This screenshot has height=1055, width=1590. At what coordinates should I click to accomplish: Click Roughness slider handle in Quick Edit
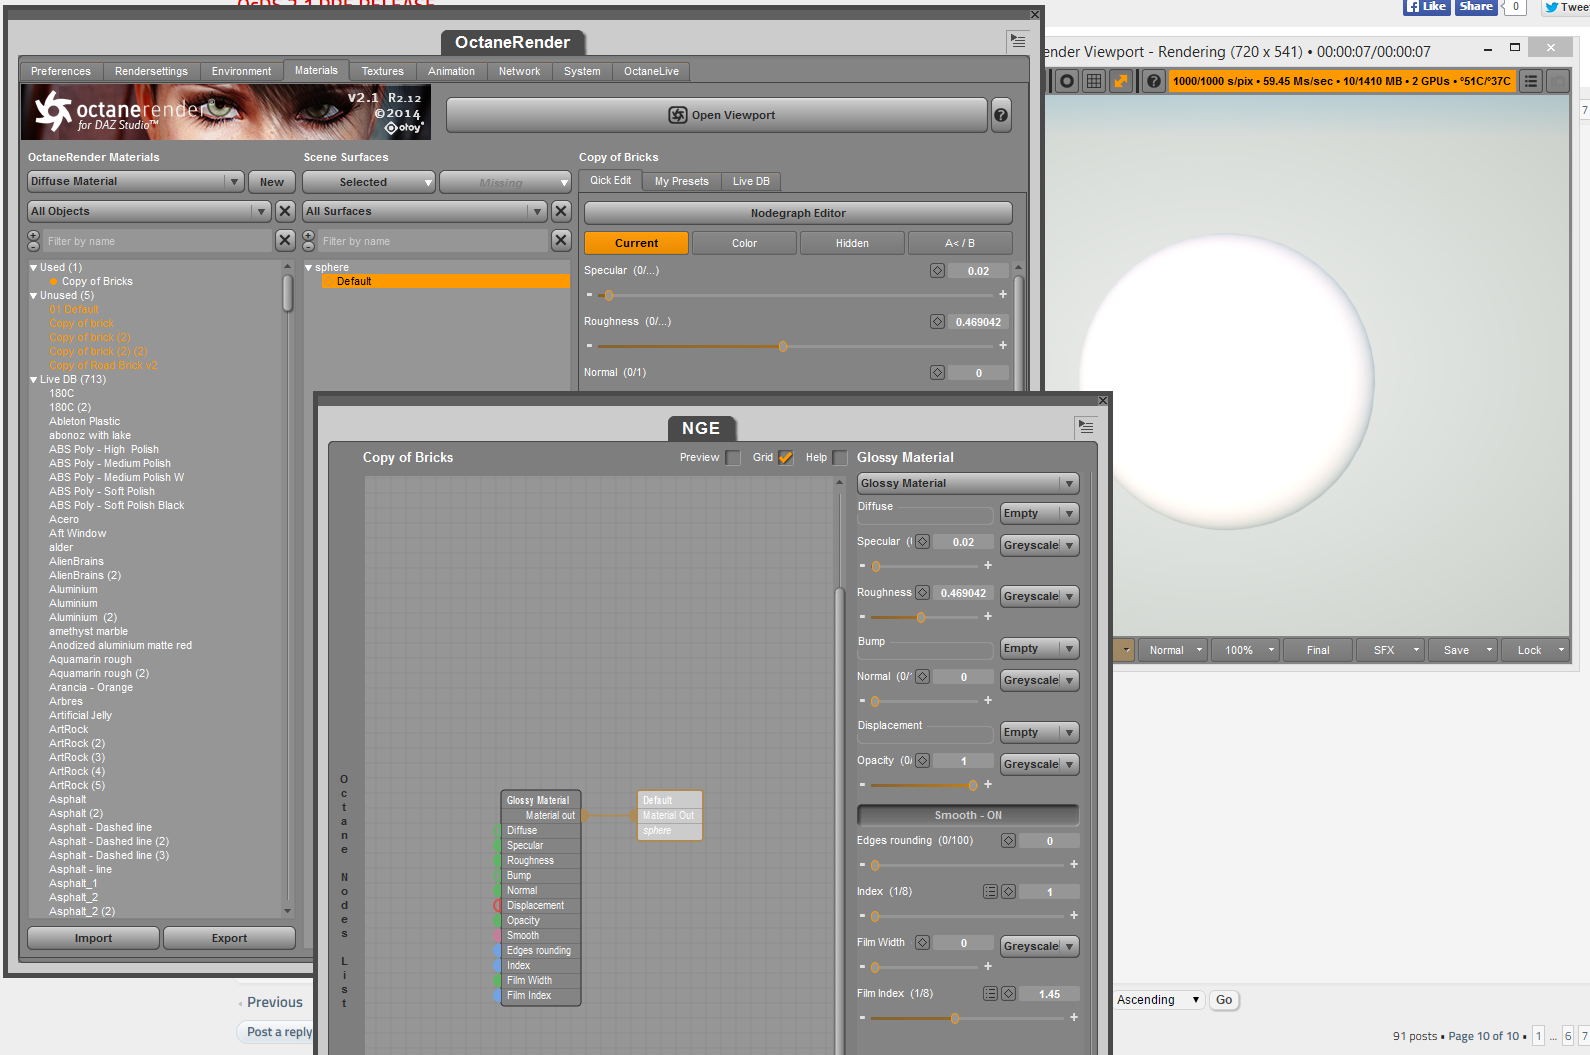(x=783, y=346)
